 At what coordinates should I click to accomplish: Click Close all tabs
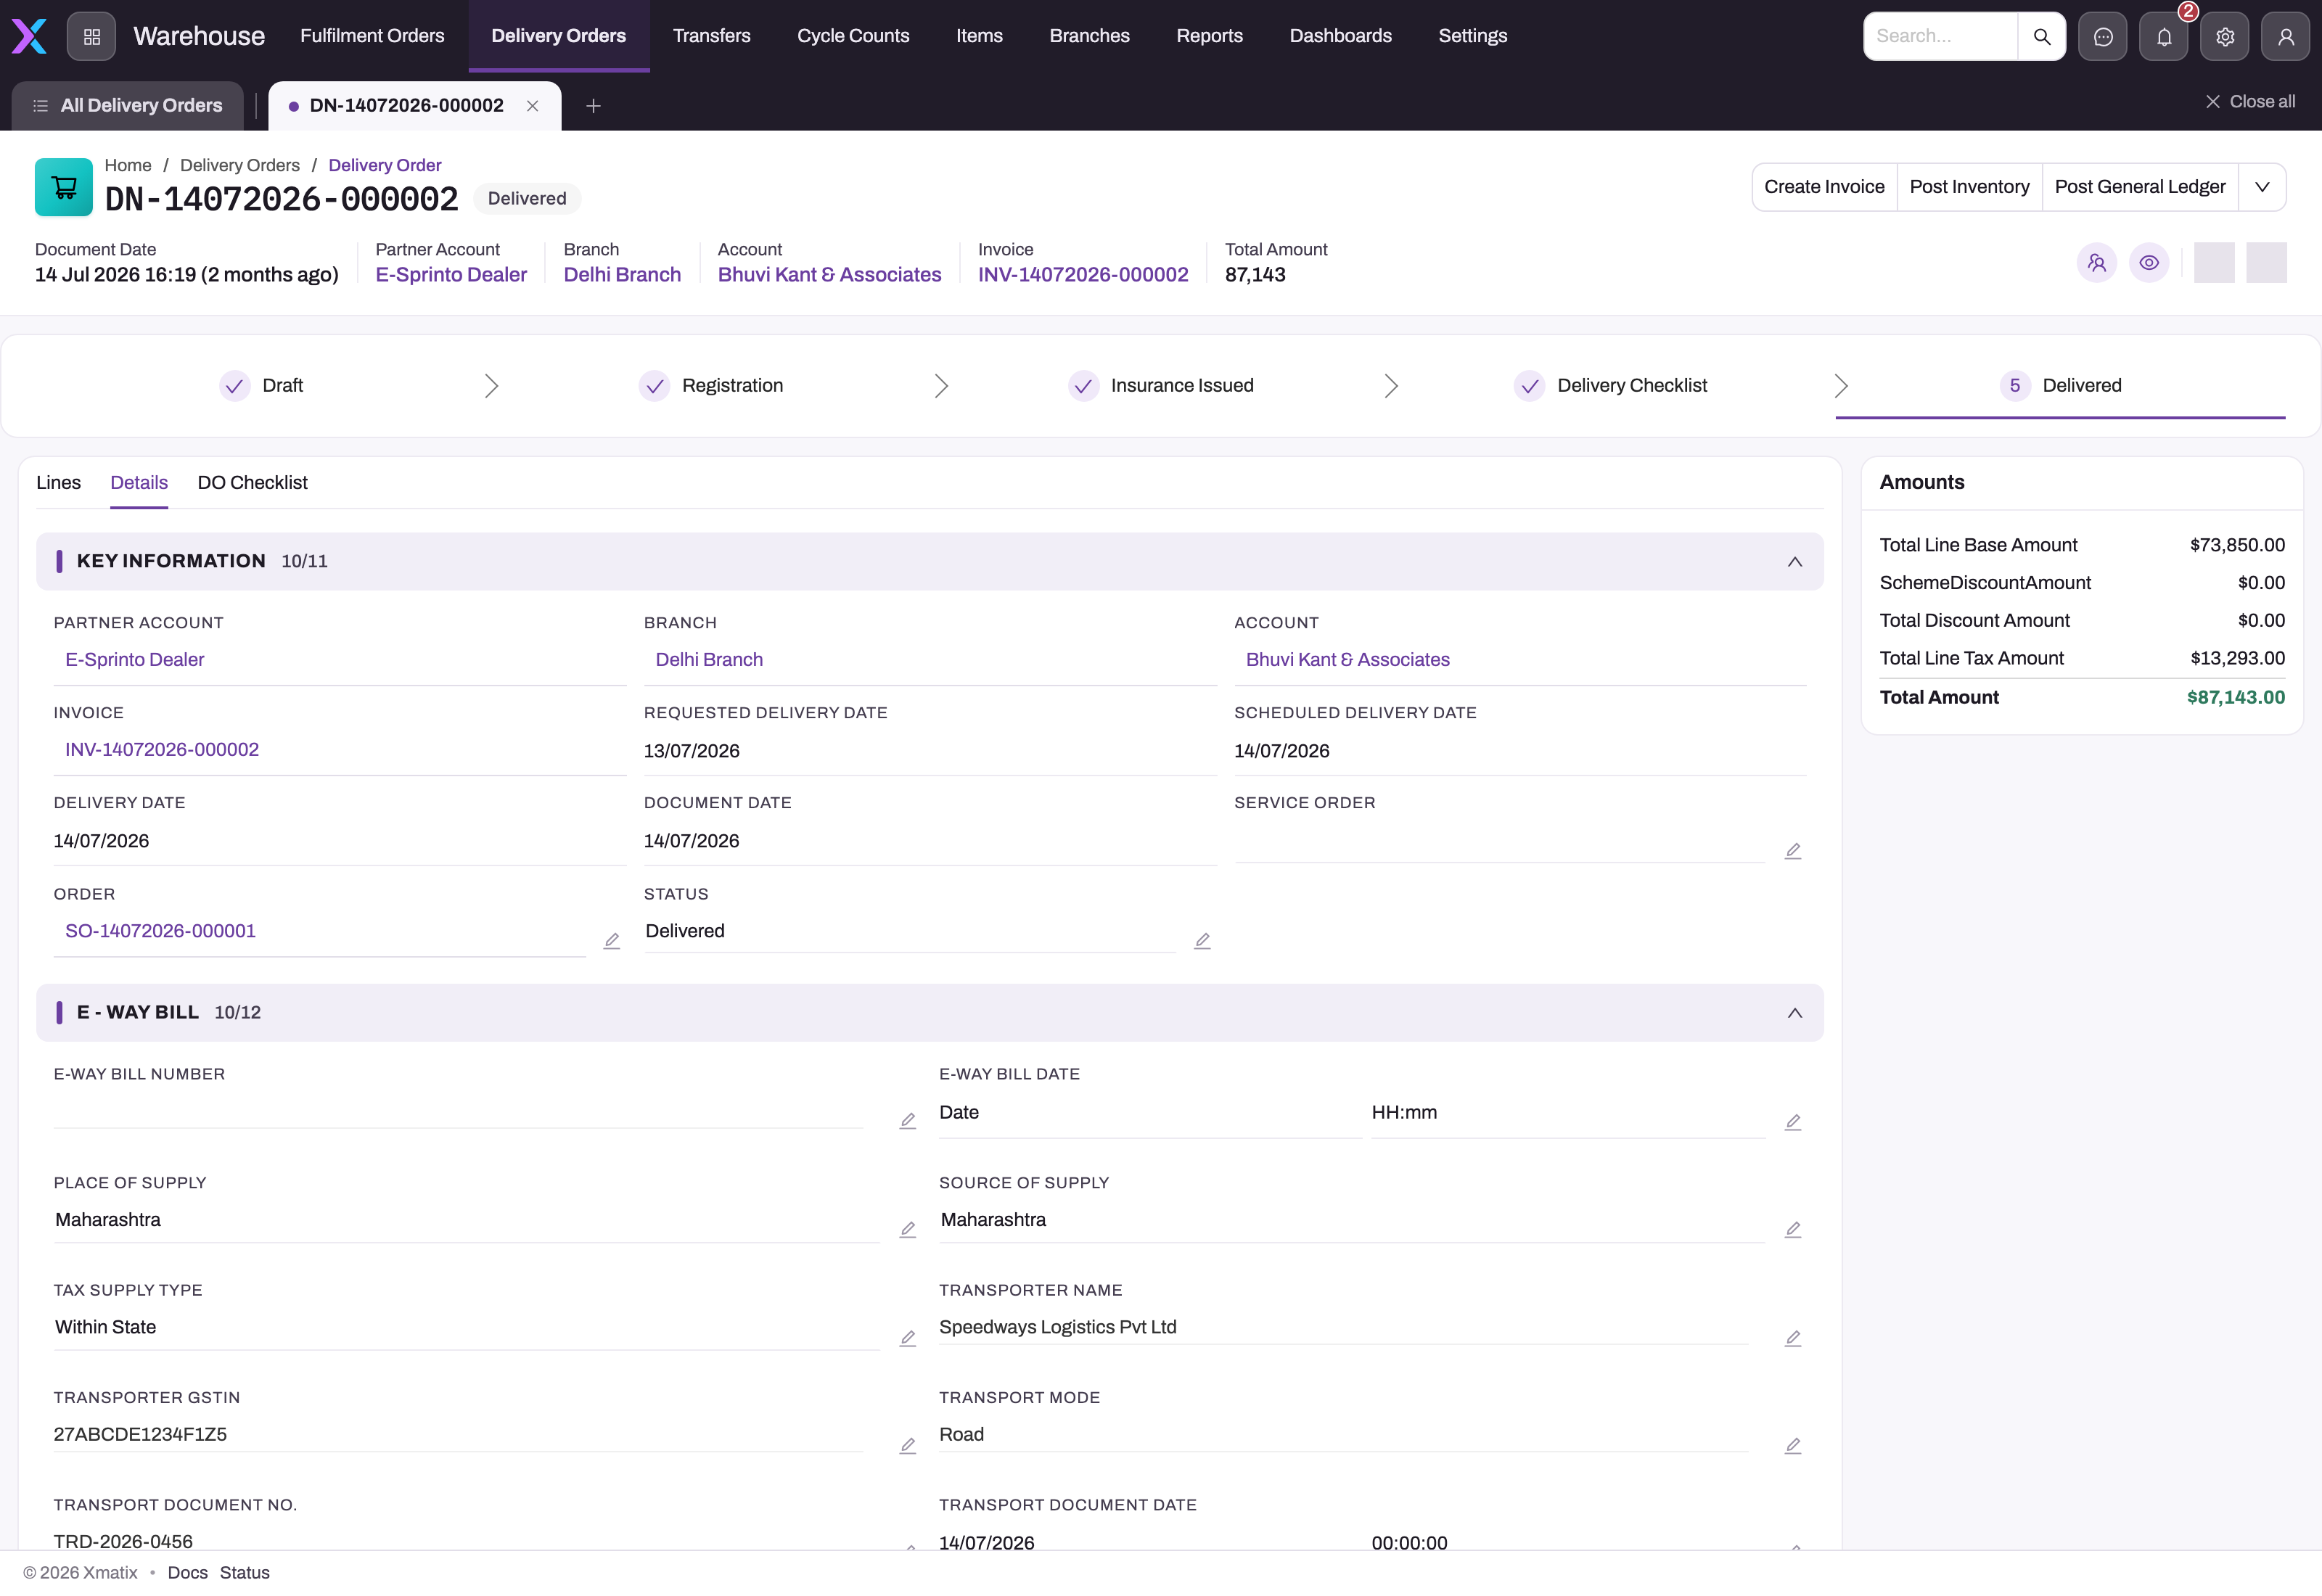(2250, 102)
